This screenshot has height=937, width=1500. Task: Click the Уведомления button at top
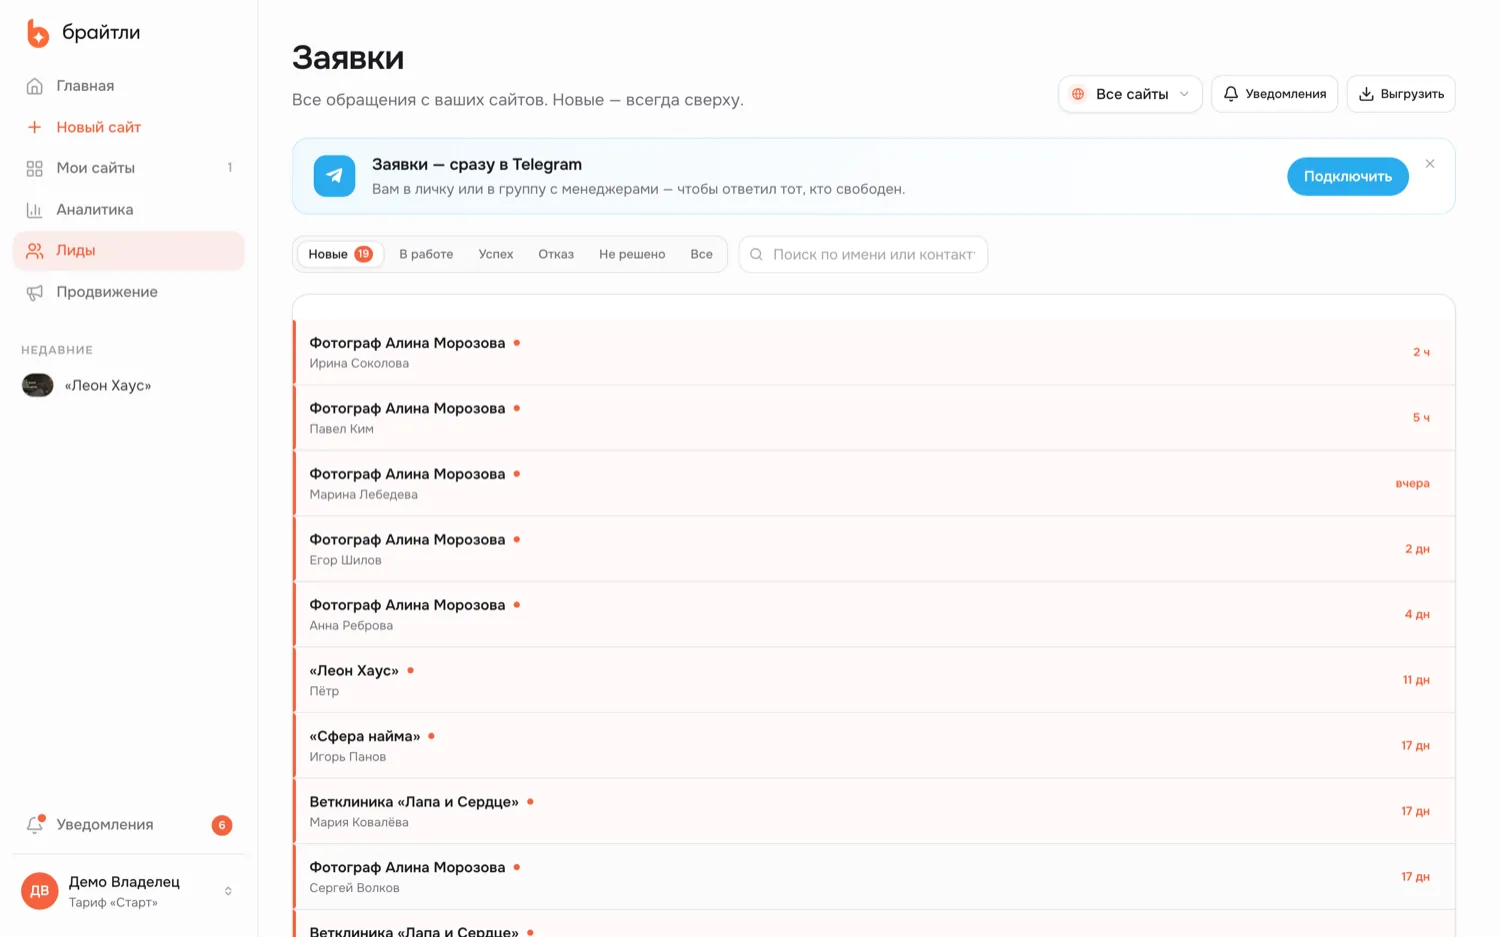pos(1274,94)
